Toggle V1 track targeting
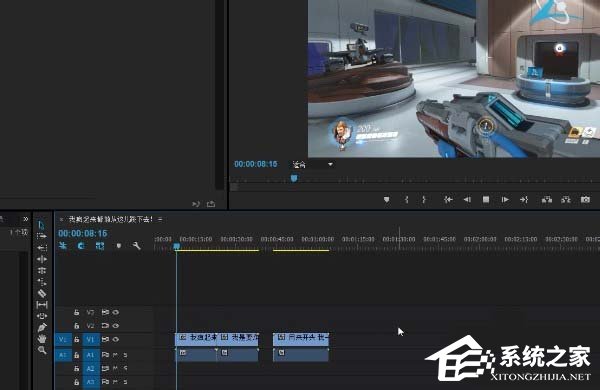Screen dimensions: 600x390 (91, 339)
